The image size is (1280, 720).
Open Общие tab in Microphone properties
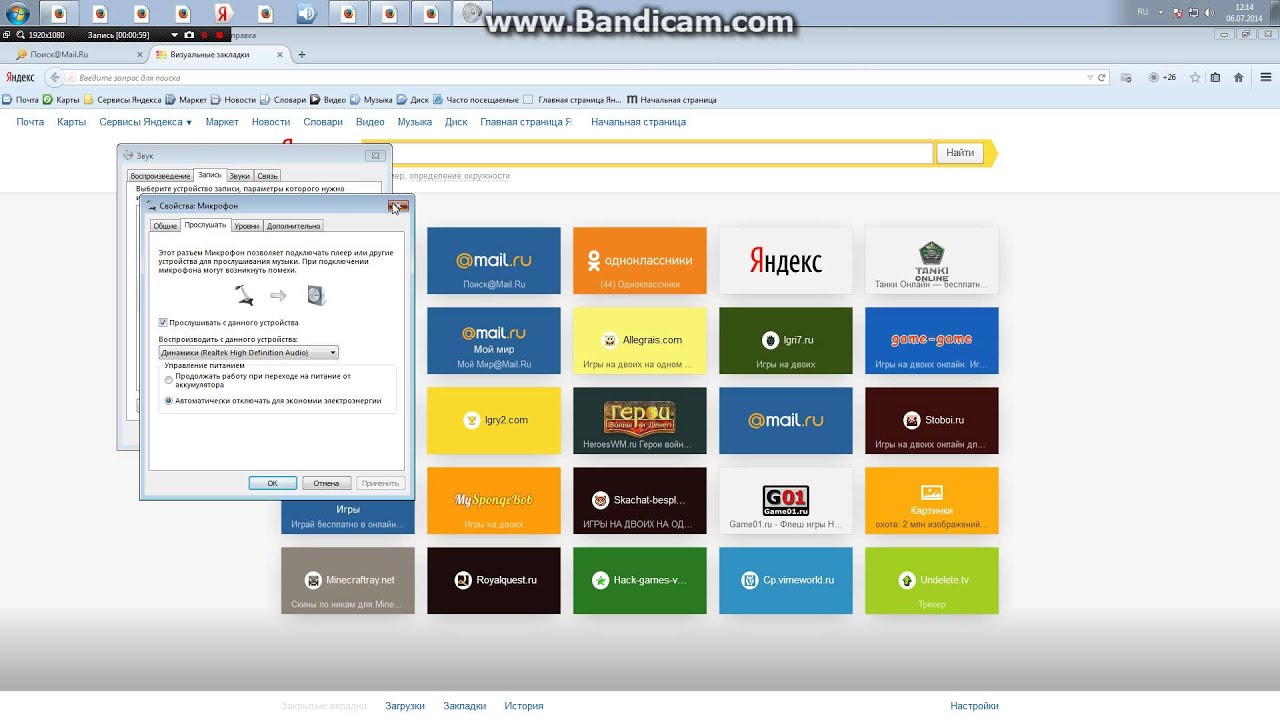click(x=165, y=226)
